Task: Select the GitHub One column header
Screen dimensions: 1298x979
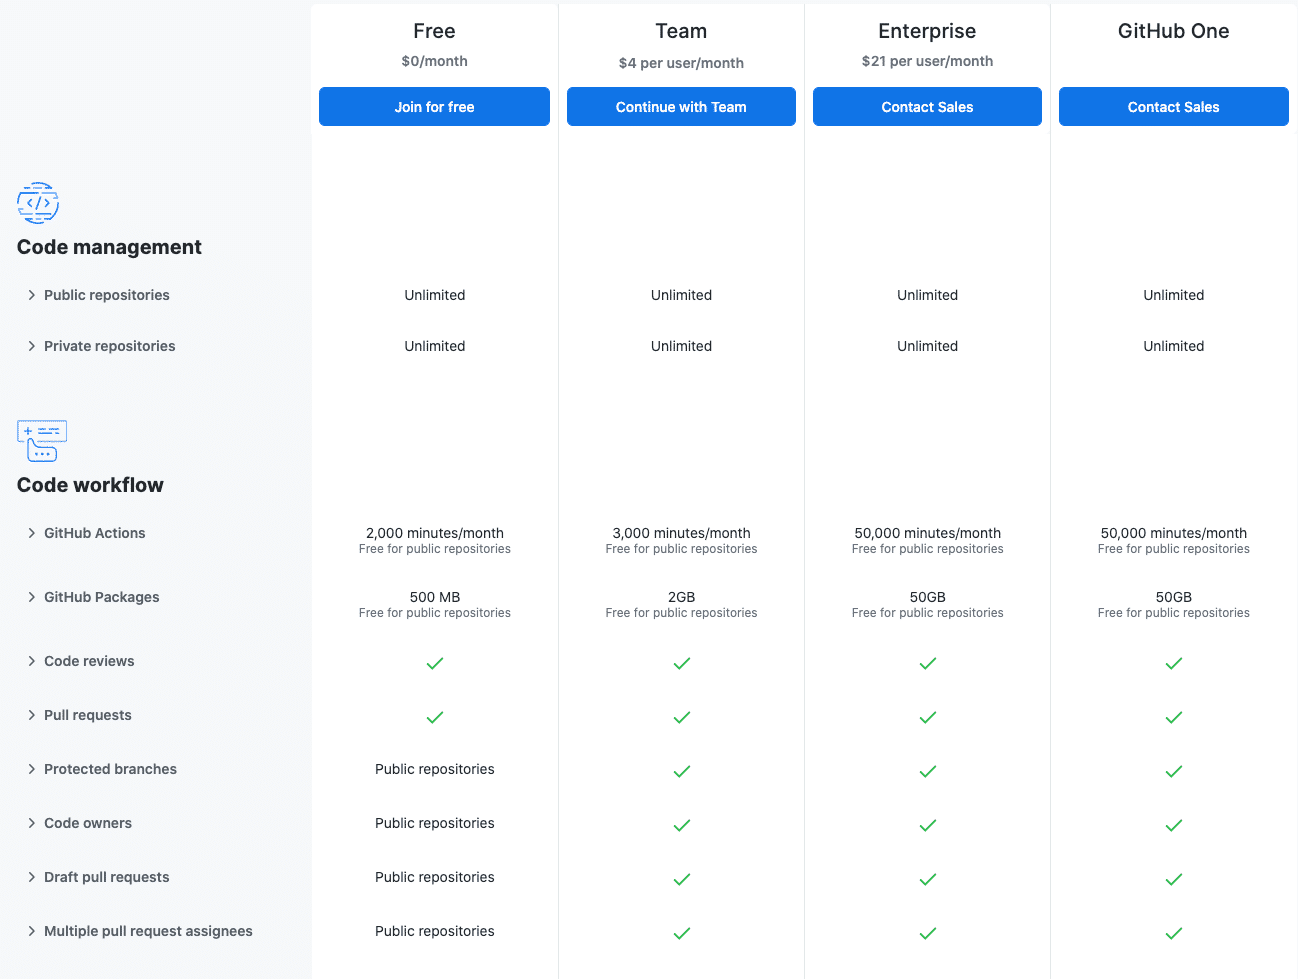Action: 1173,31
